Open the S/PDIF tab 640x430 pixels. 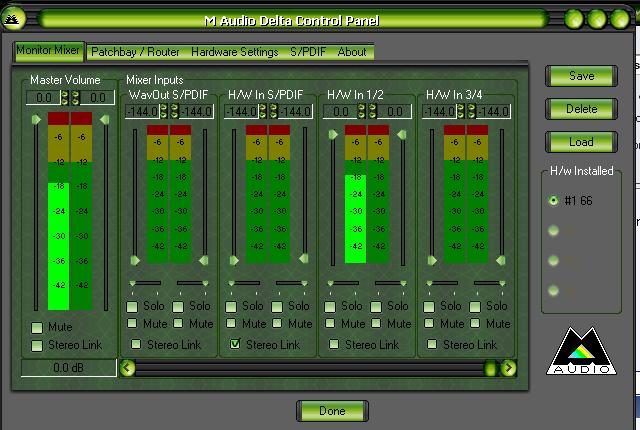click(x=308, y=52)
